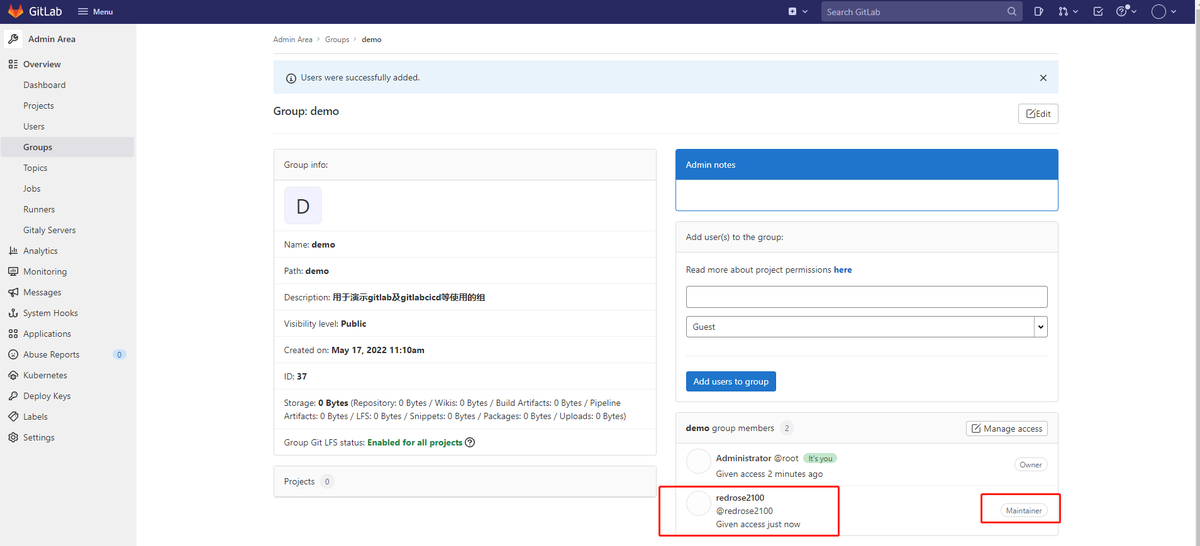Viewport: 1200px width, 546px height.
Task: Open the create new plus dropdown
Action: pos(796,12)
